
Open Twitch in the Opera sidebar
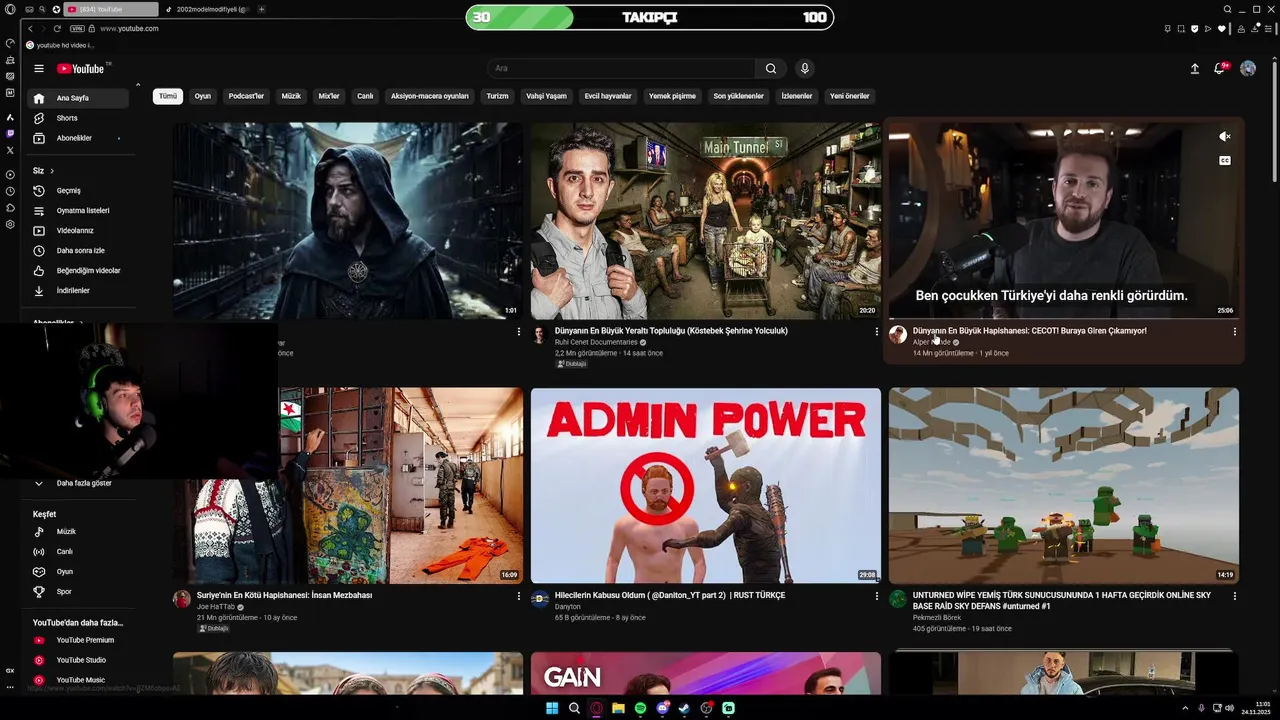click(x=10, y=133)
